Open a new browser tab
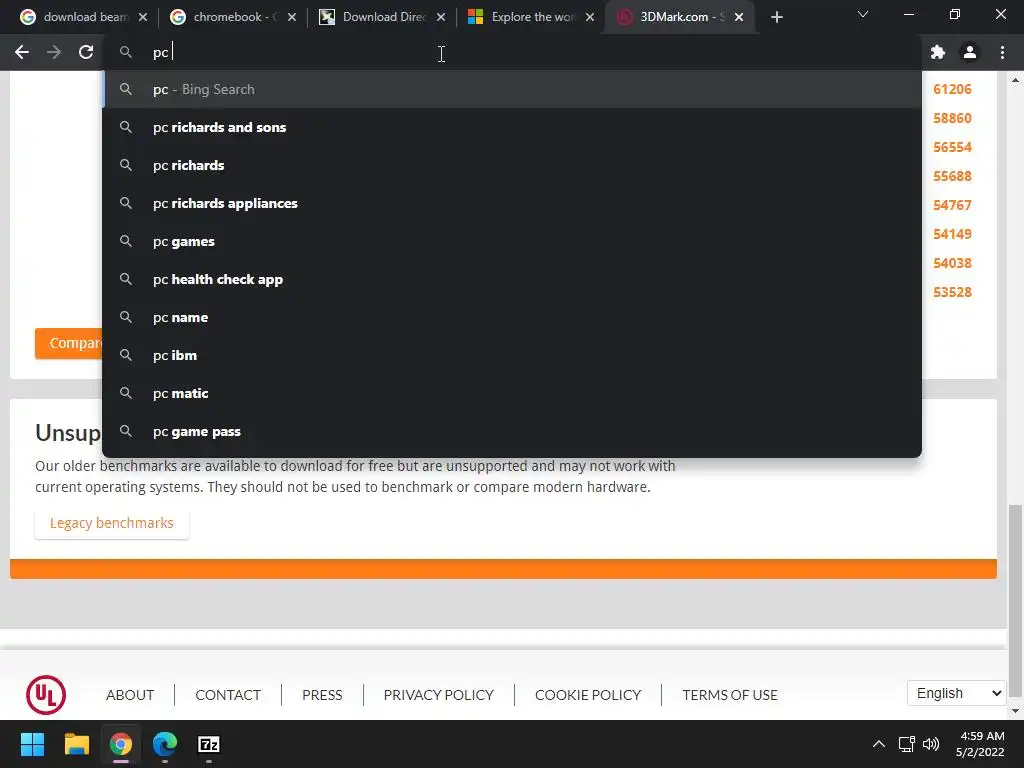Viewport: 1024px width, 768px height. [776, 18]
